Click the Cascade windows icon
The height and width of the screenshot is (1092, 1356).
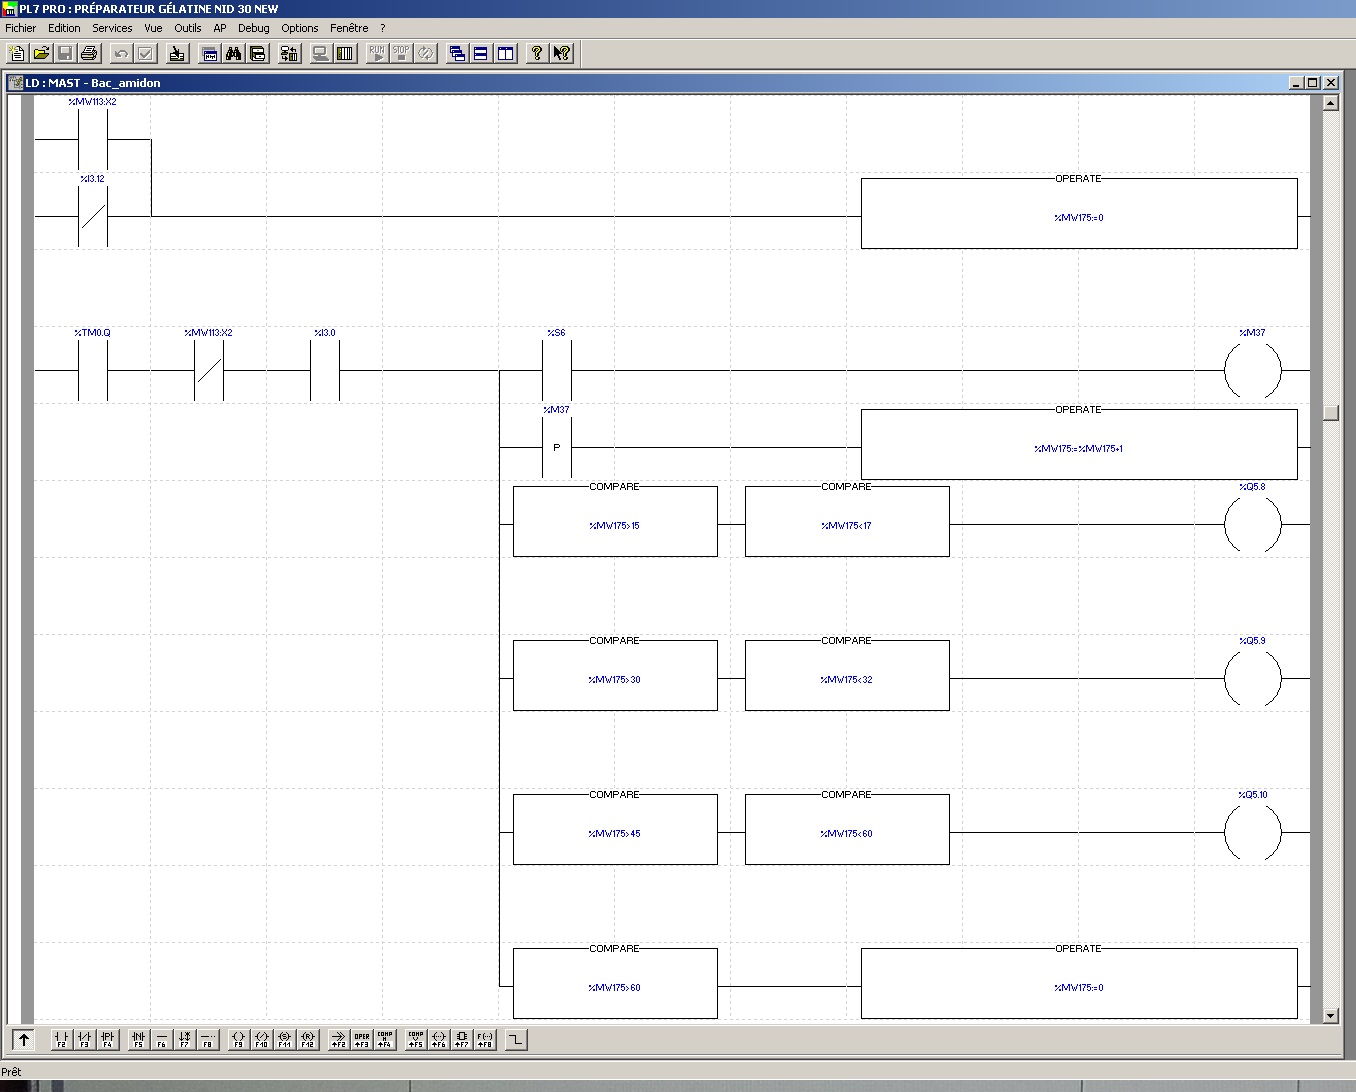coord(457,53)
